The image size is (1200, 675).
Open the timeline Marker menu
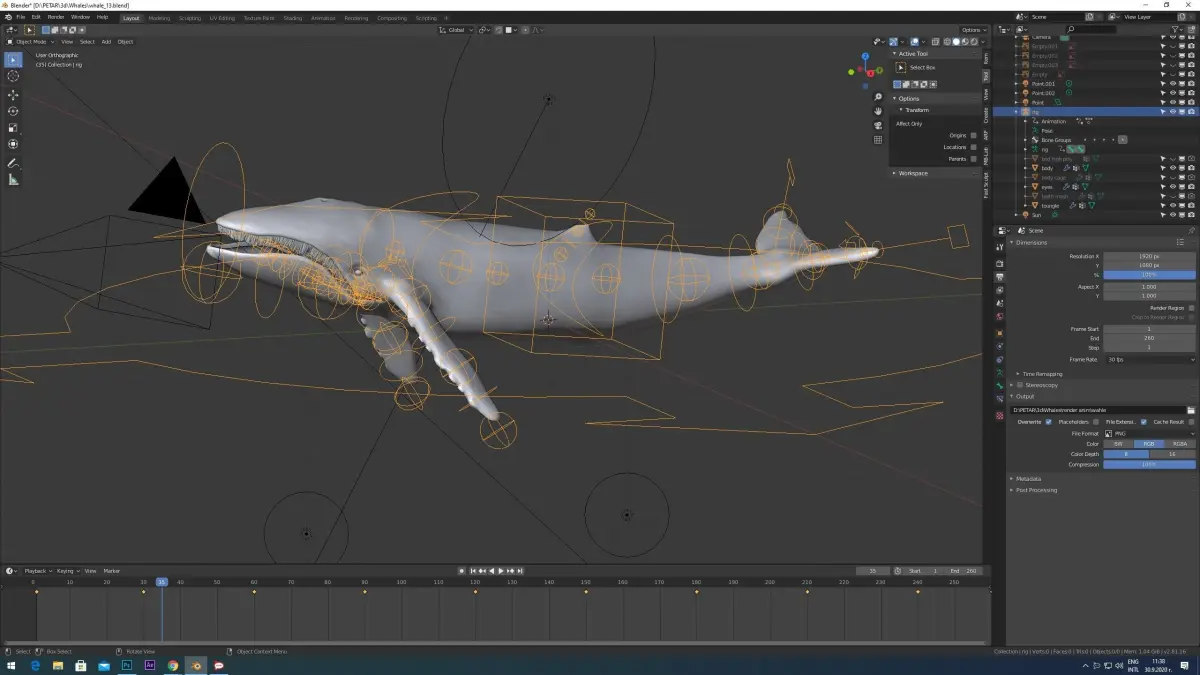[112, 571]
